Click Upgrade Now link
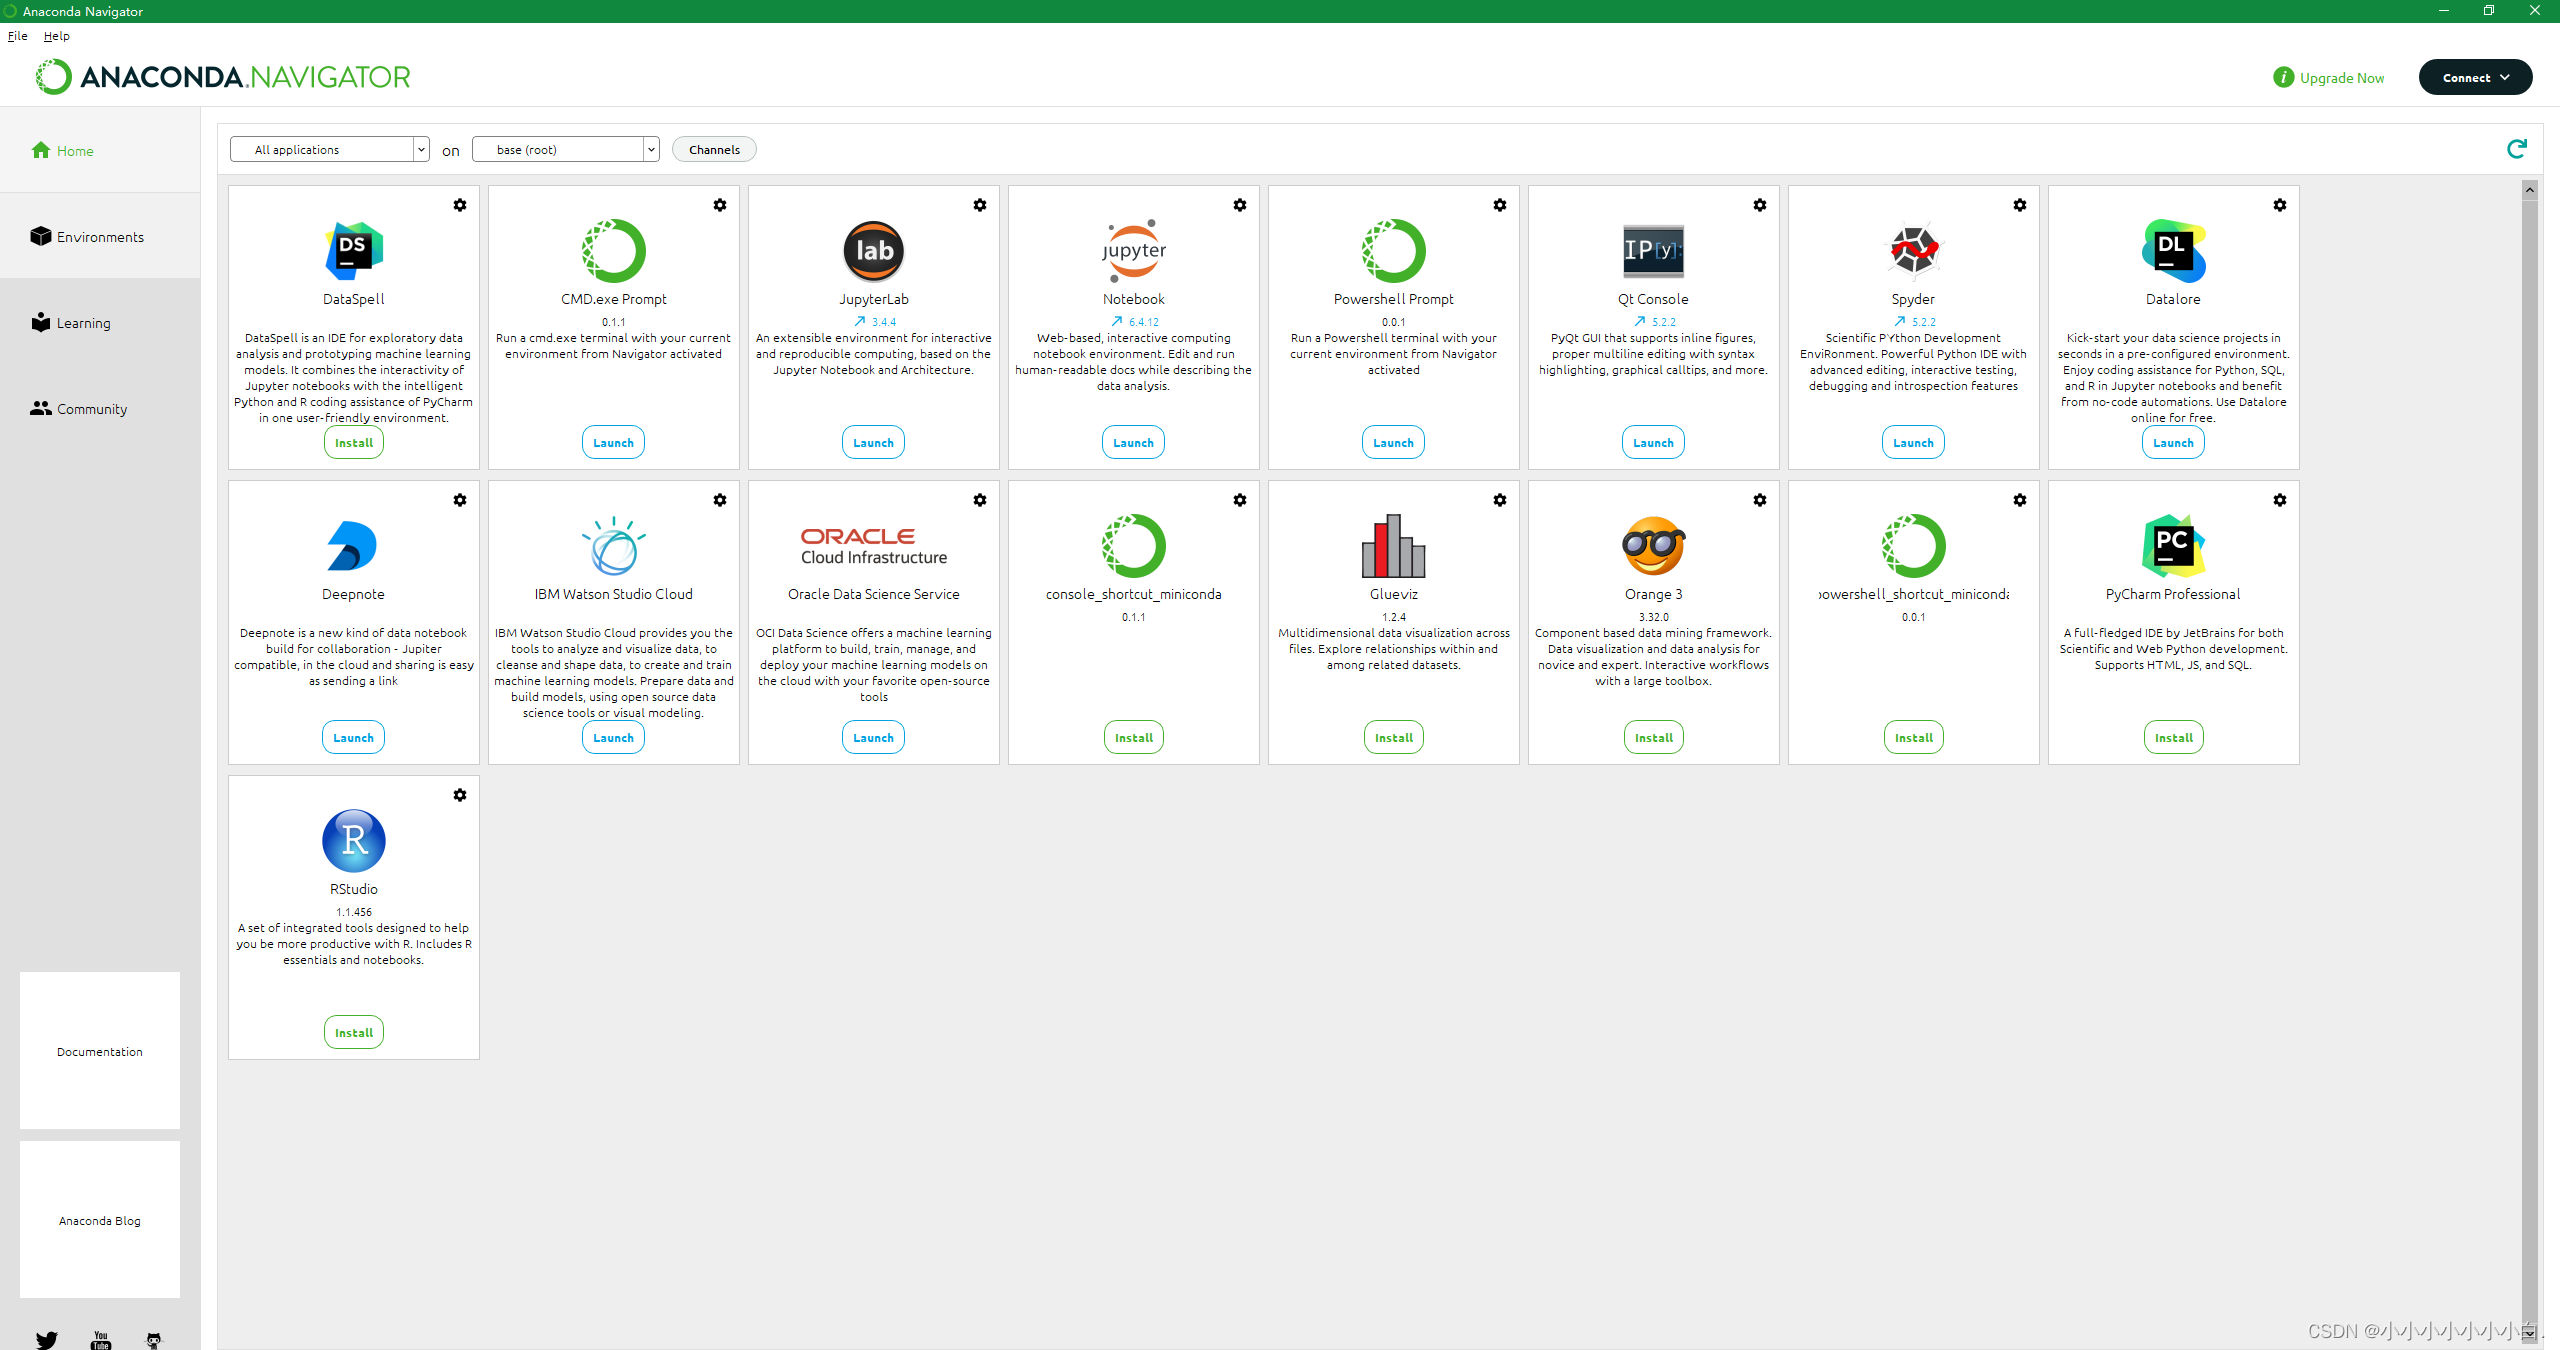Image resolution: width=2560 pixels, height=1350 pixels. coord(2342,76)
